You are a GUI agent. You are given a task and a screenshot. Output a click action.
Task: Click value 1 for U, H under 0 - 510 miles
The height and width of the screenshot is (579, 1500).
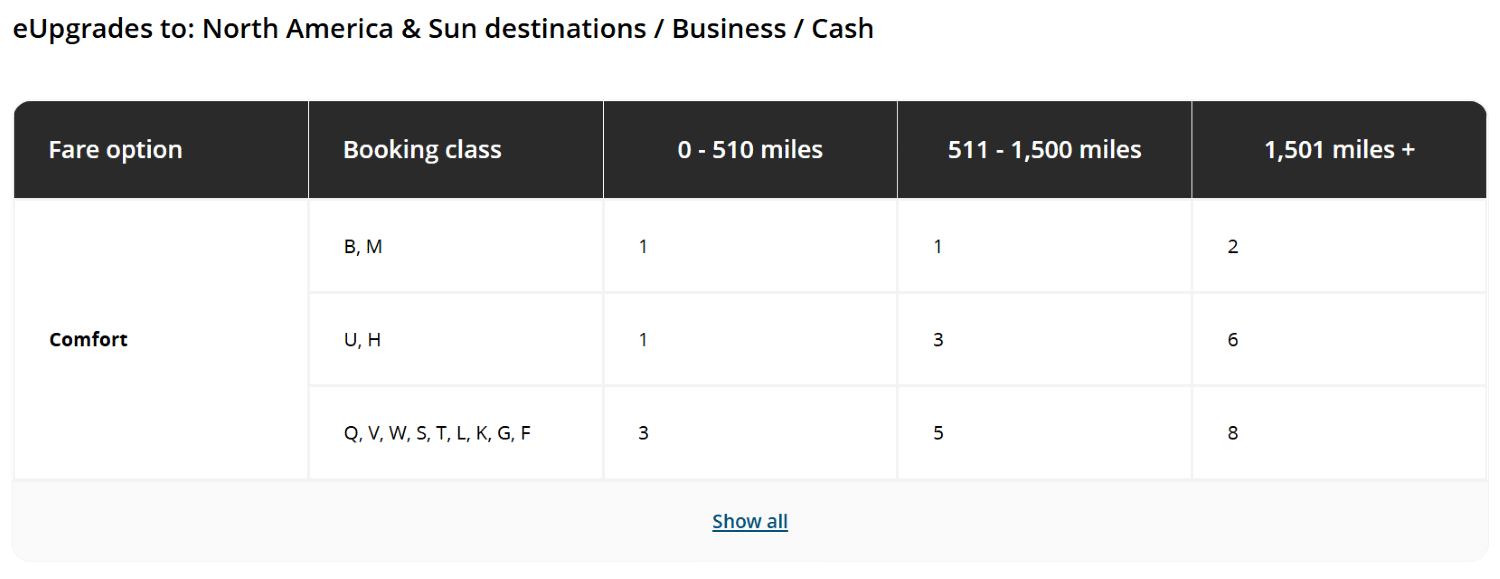pos(643,339)
